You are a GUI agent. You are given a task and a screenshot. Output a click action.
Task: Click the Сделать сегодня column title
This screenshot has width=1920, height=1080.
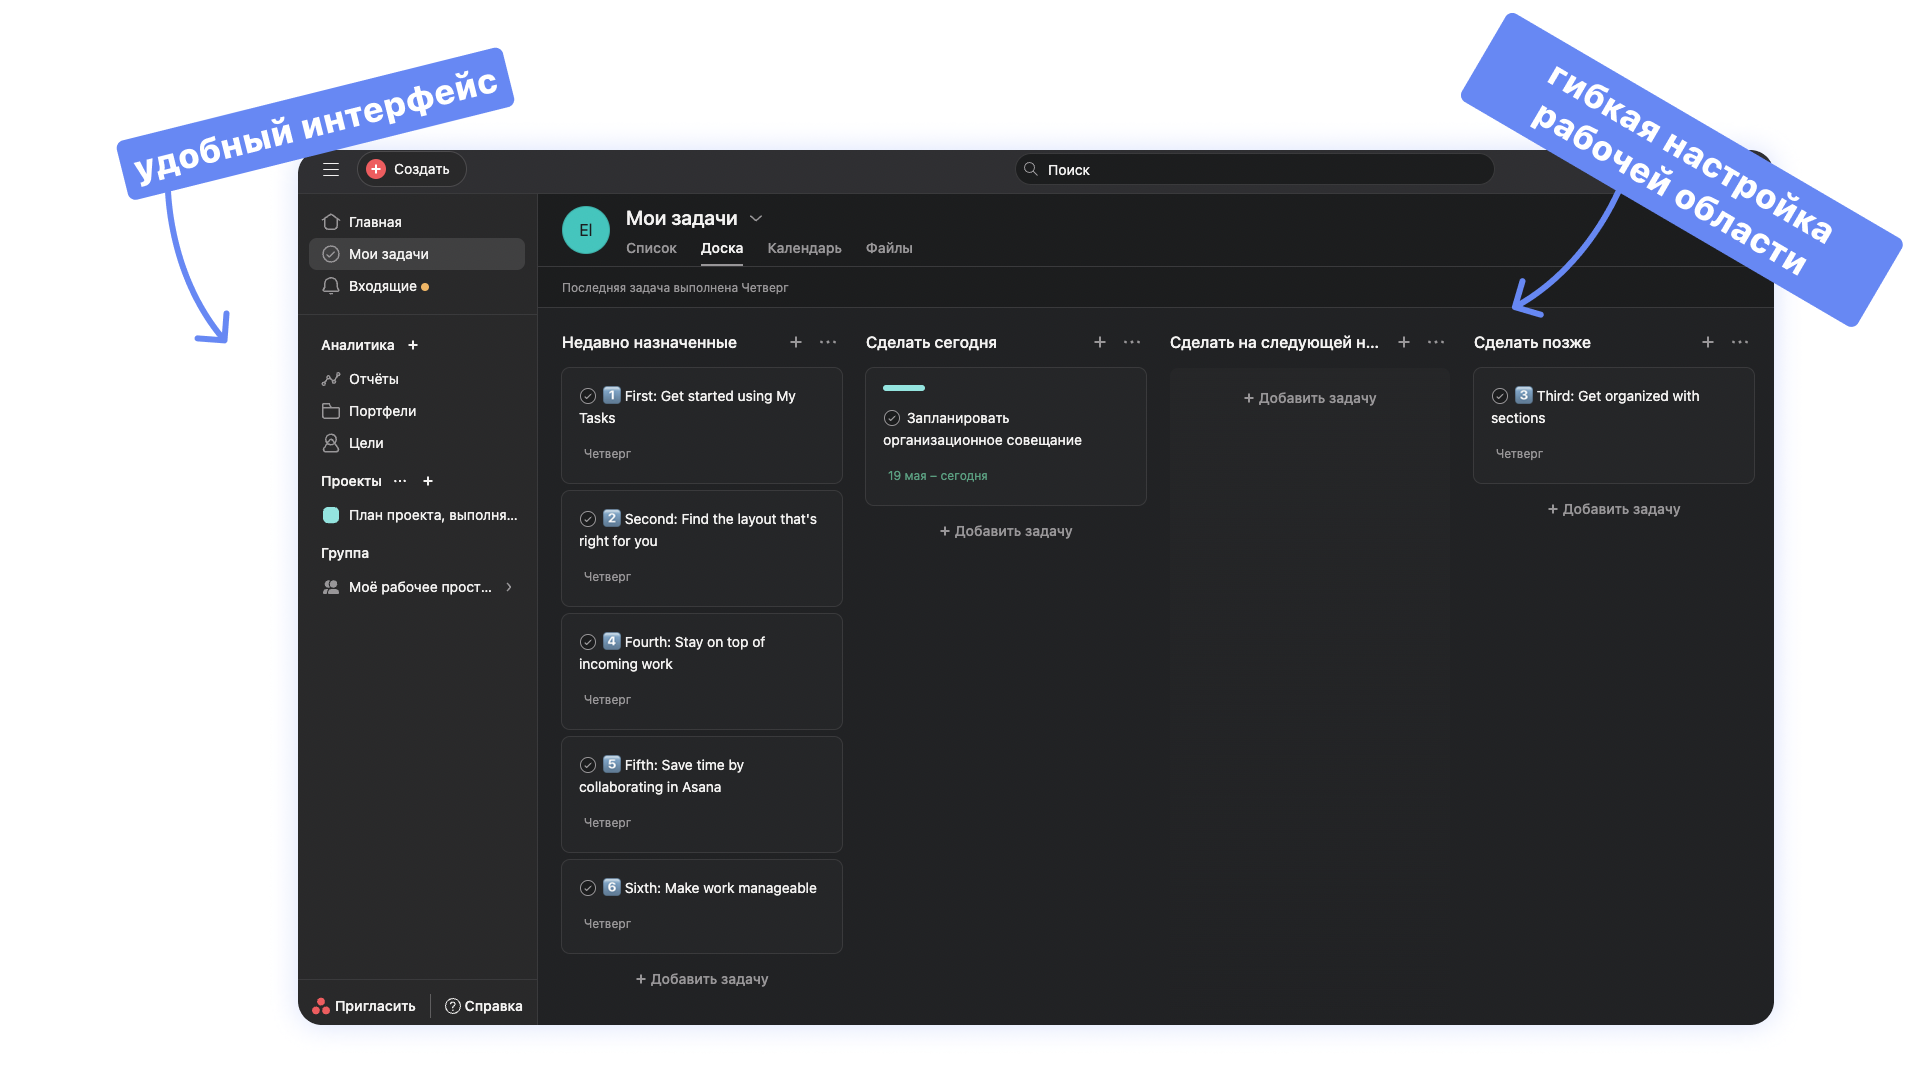coord(931,342)
